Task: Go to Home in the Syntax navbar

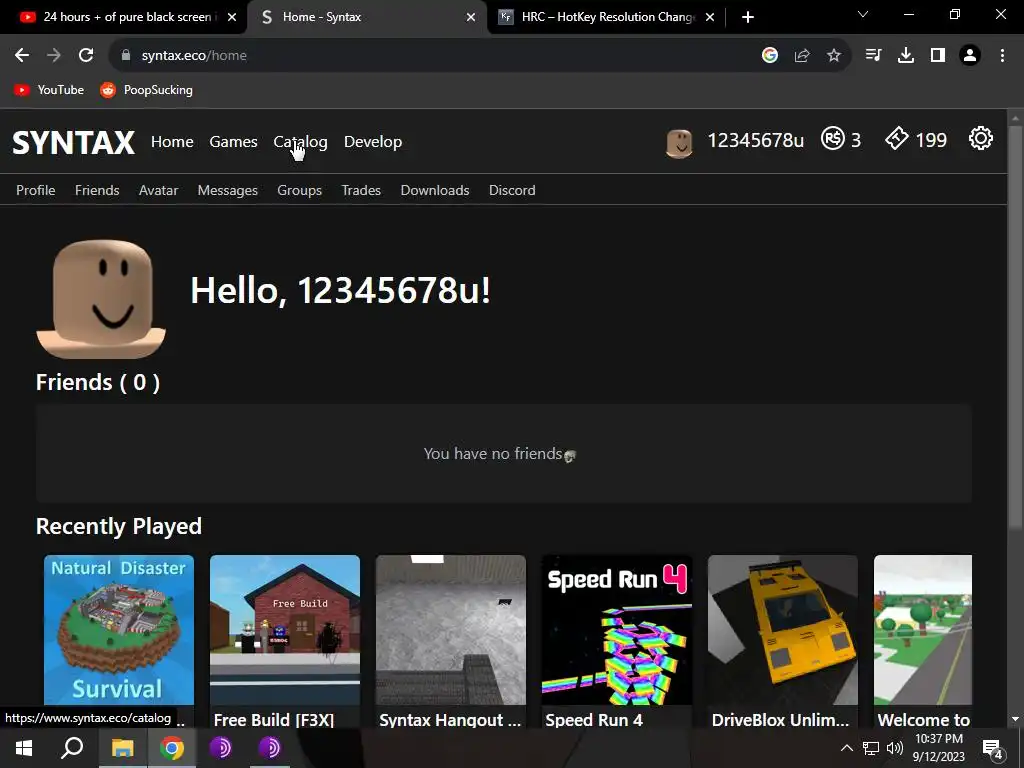Action: tap(172, 142)
